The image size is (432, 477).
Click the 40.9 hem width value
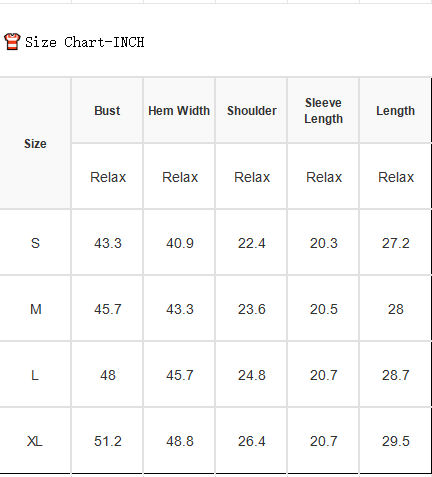[180, 243]
